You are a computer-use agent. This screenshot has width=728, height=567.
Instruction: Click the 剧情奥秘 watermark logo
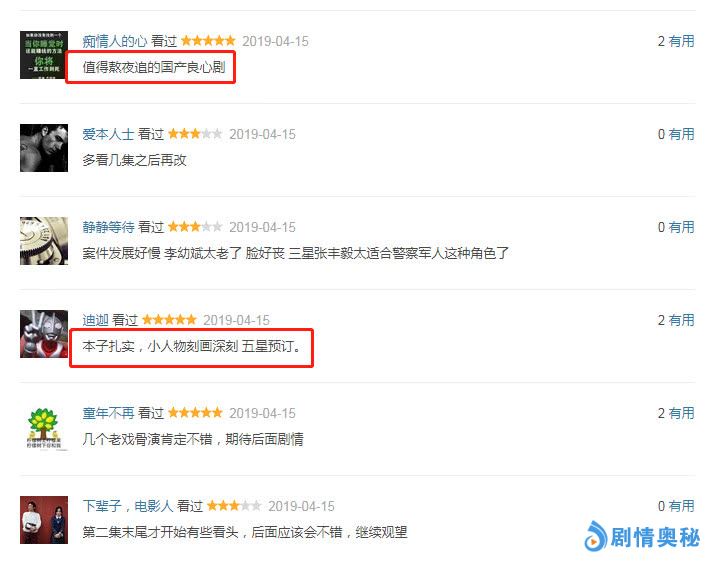pos(642,537)
